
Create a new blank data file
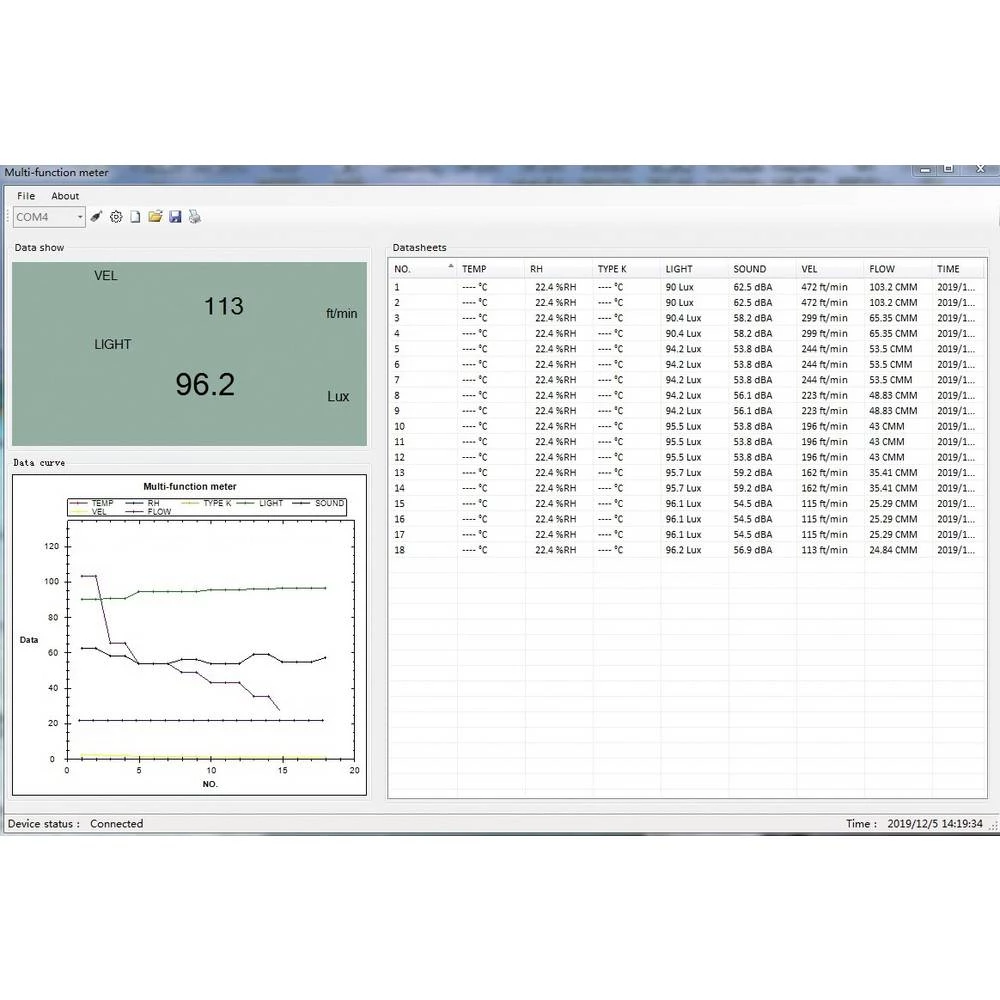click(x=135, y=217)
